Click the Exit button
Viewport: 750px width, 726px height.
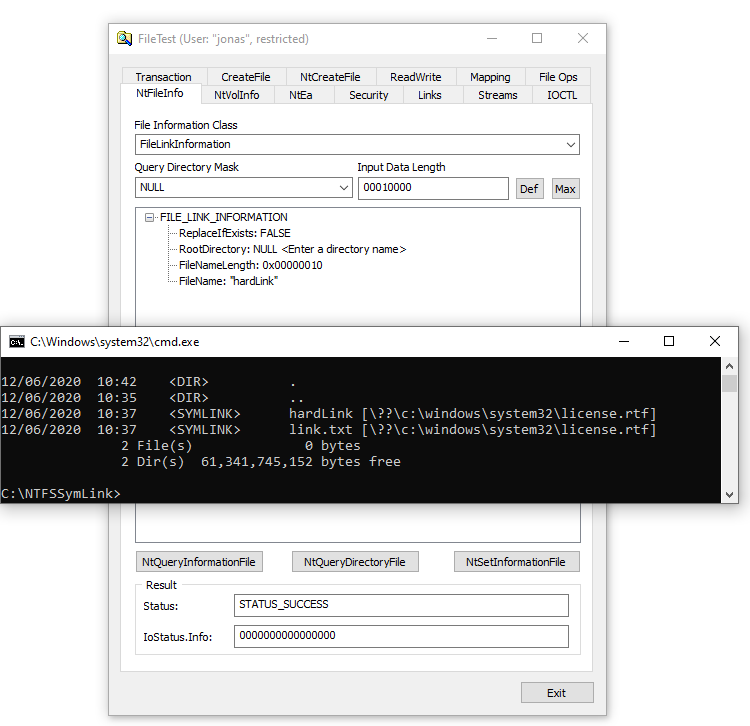click(557, 693)
